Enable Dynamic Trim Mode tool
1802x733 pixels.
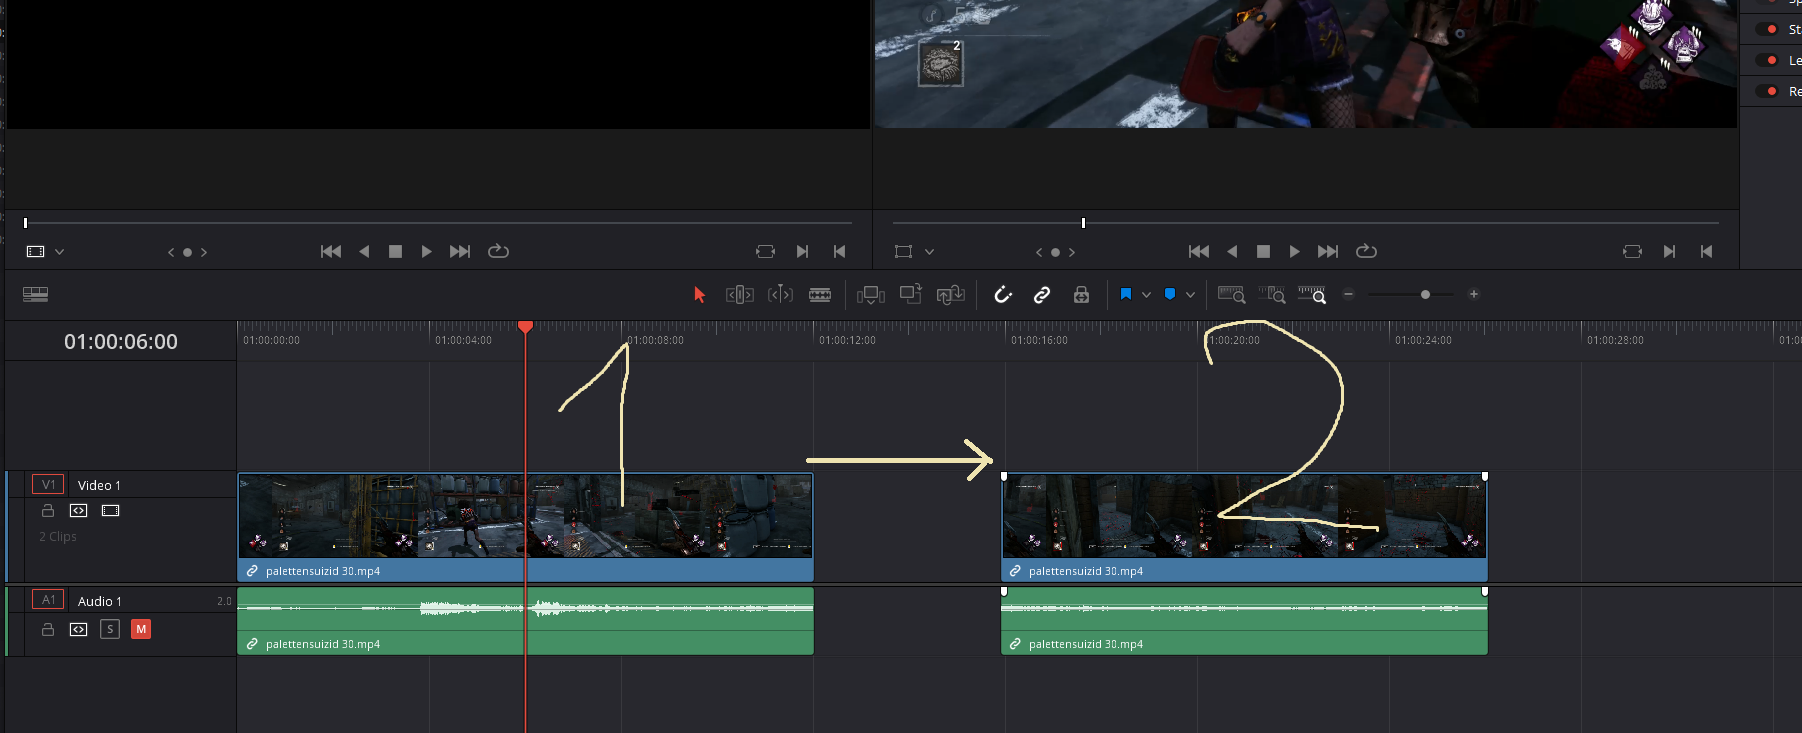pos(780,294)
